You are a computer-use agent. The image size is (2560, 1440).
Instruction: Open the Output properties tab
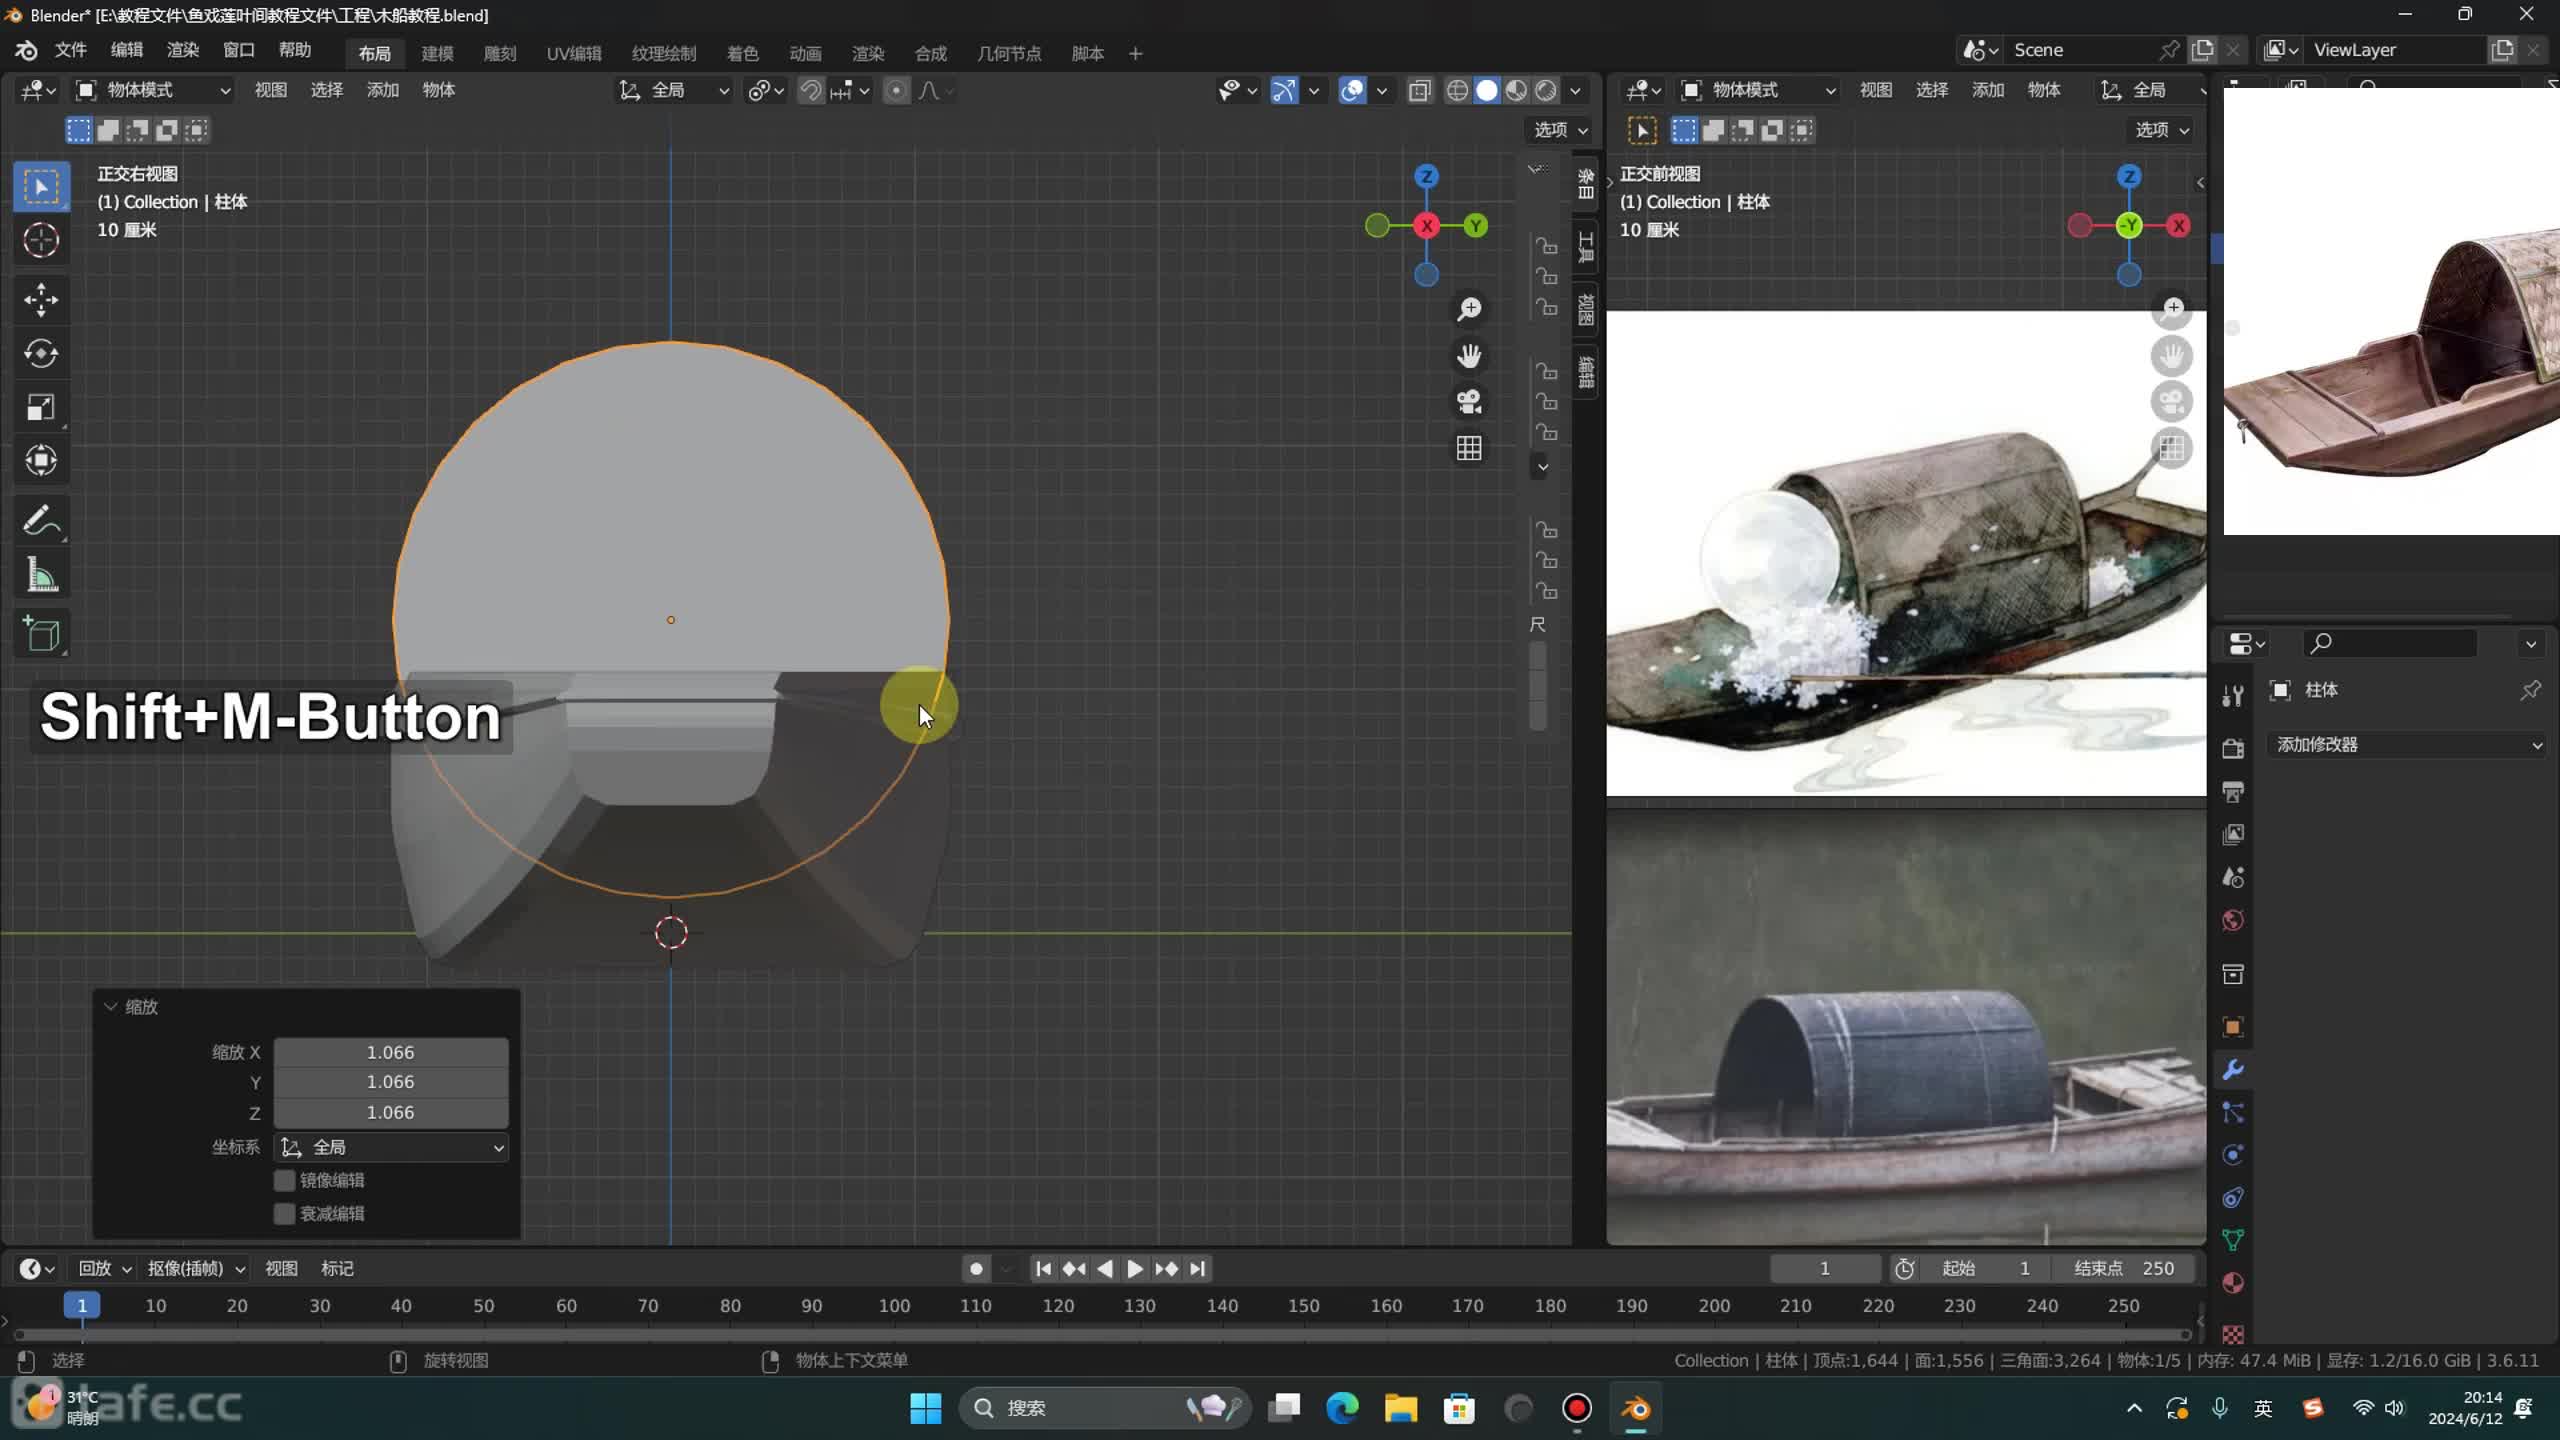[2233, 792]
